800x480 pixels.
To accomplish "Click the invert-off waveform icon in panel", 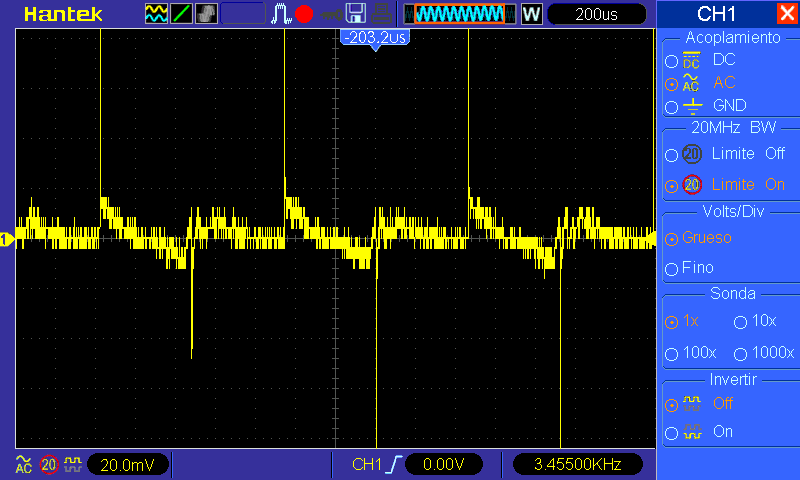I will 692,403.
